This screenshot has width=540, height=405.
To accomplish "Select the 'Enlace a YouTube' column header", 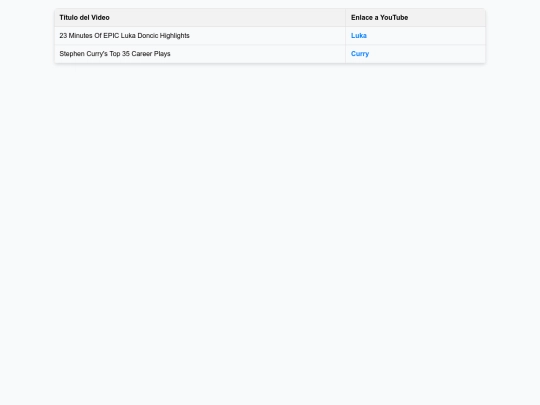I will 416,18.
